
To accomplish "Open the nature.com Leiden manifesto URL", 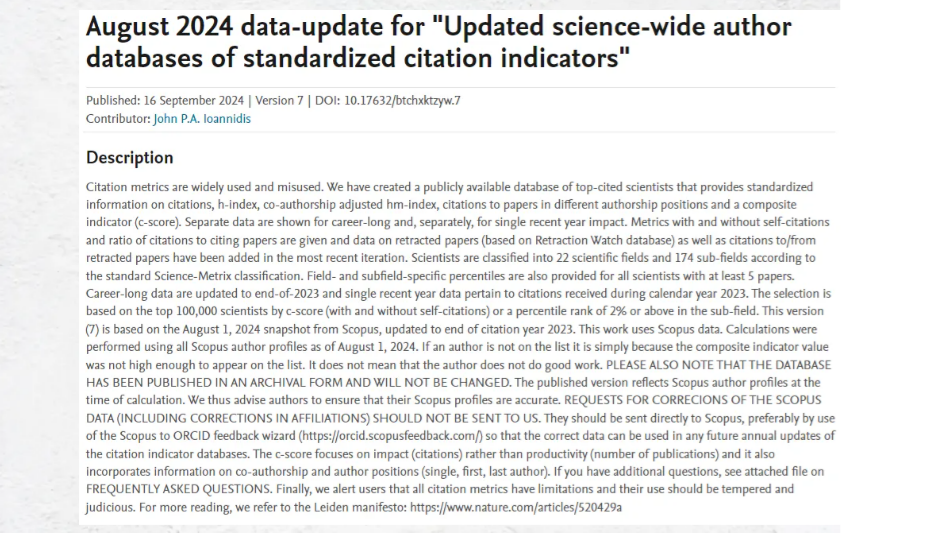I will (x=516, y=507).
